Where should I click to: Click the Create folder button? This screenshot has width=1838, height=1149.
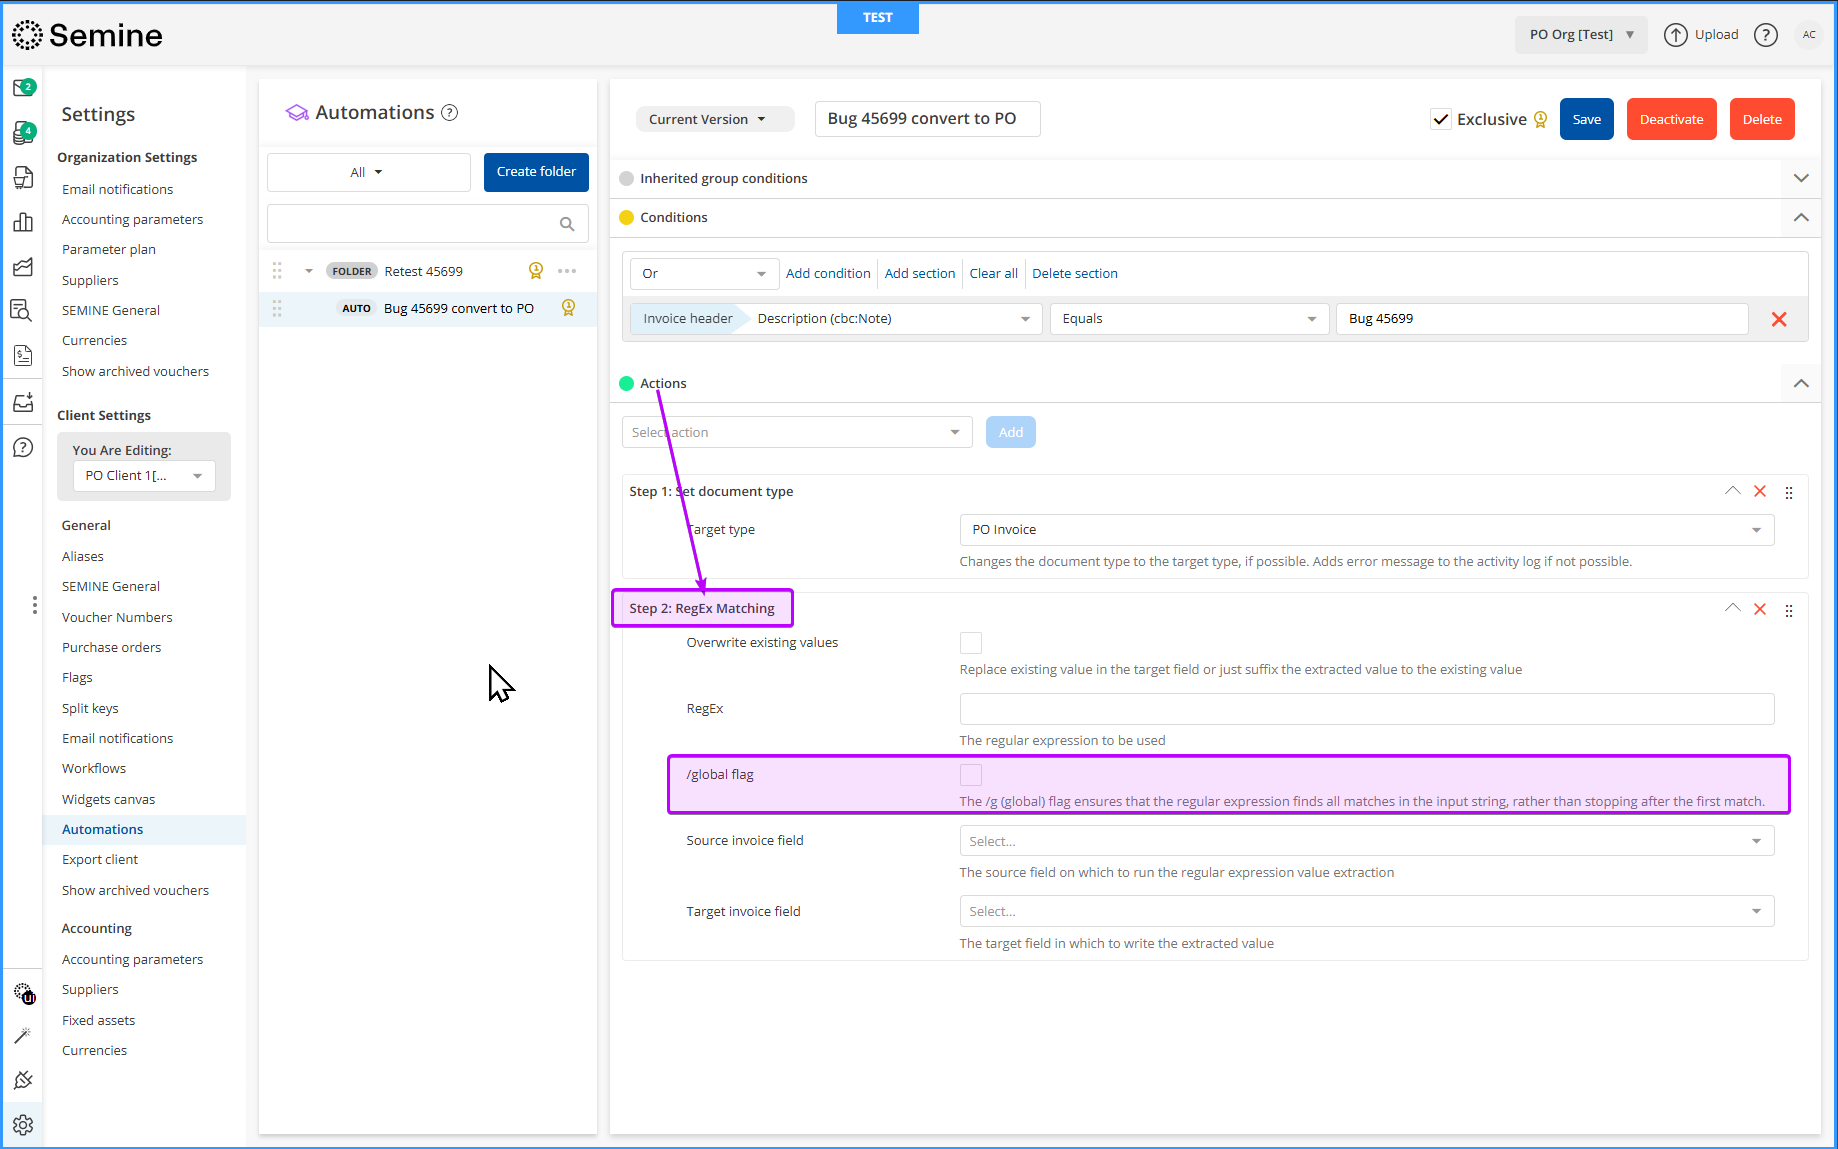click(536, 172)
